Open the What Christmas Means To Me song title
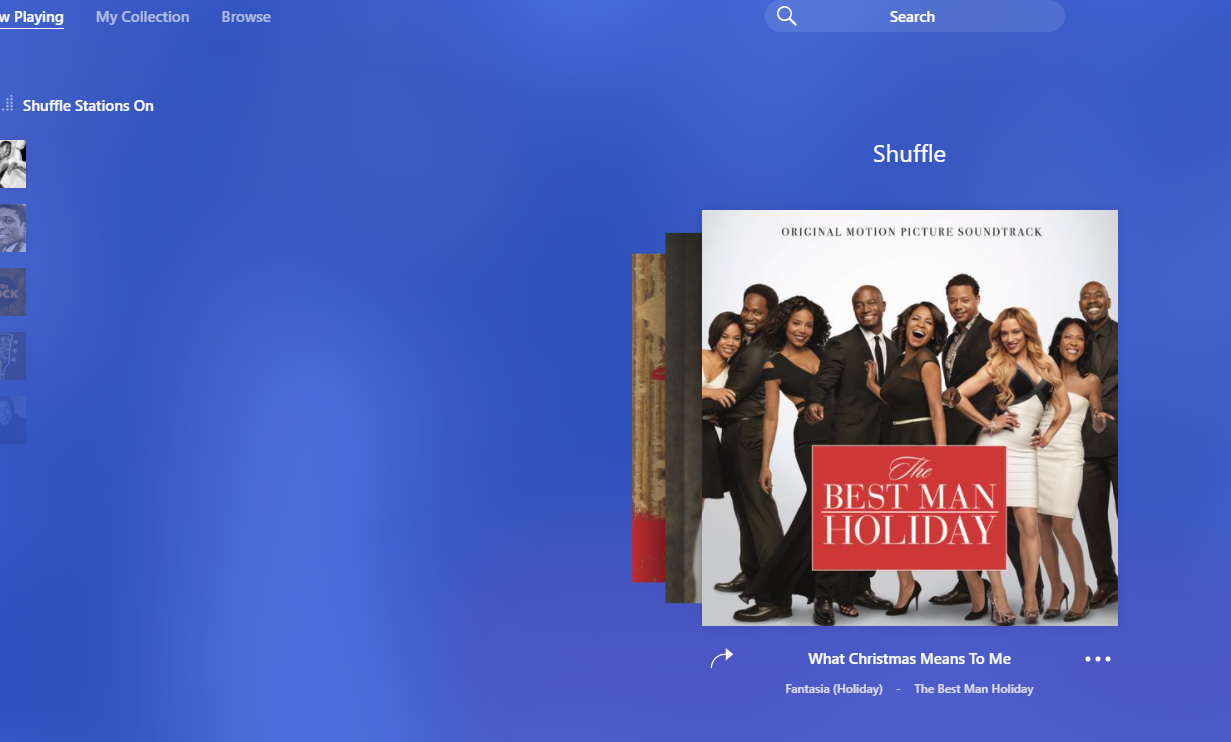The width and height of the screenshot is (1231, 742). tap(909, 659)
